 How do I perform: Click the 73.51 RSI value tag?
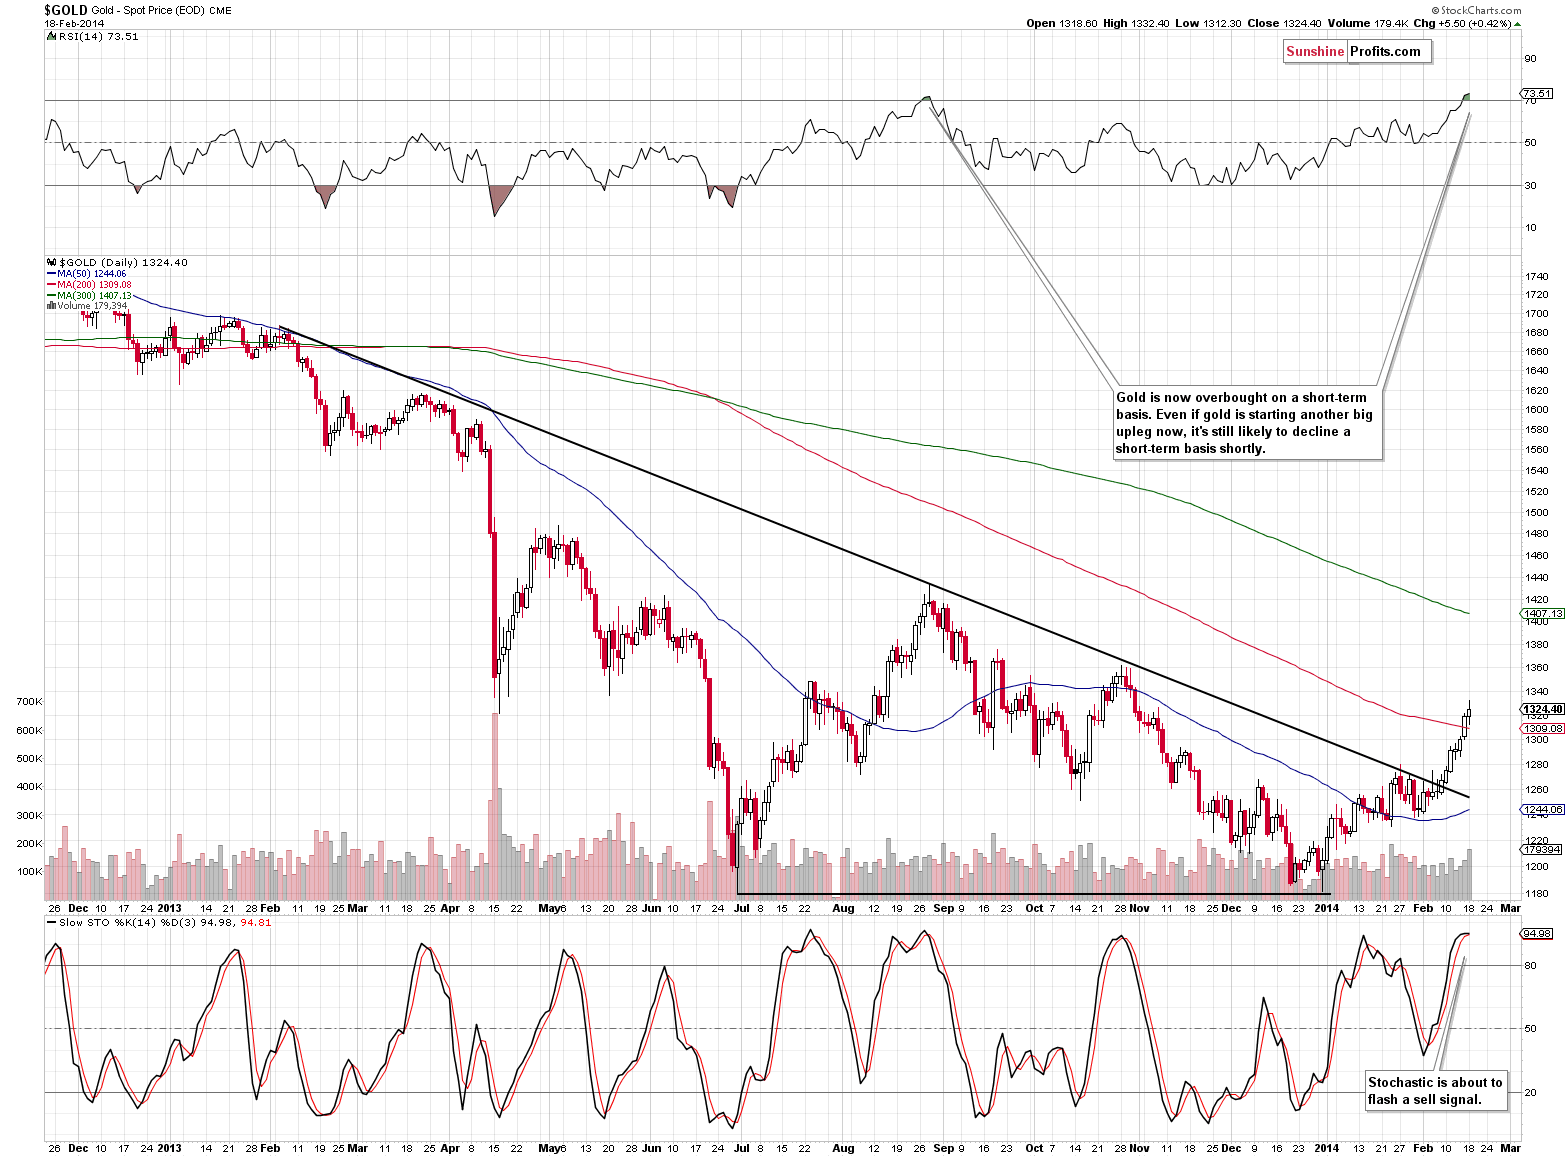coord(1537,93)
